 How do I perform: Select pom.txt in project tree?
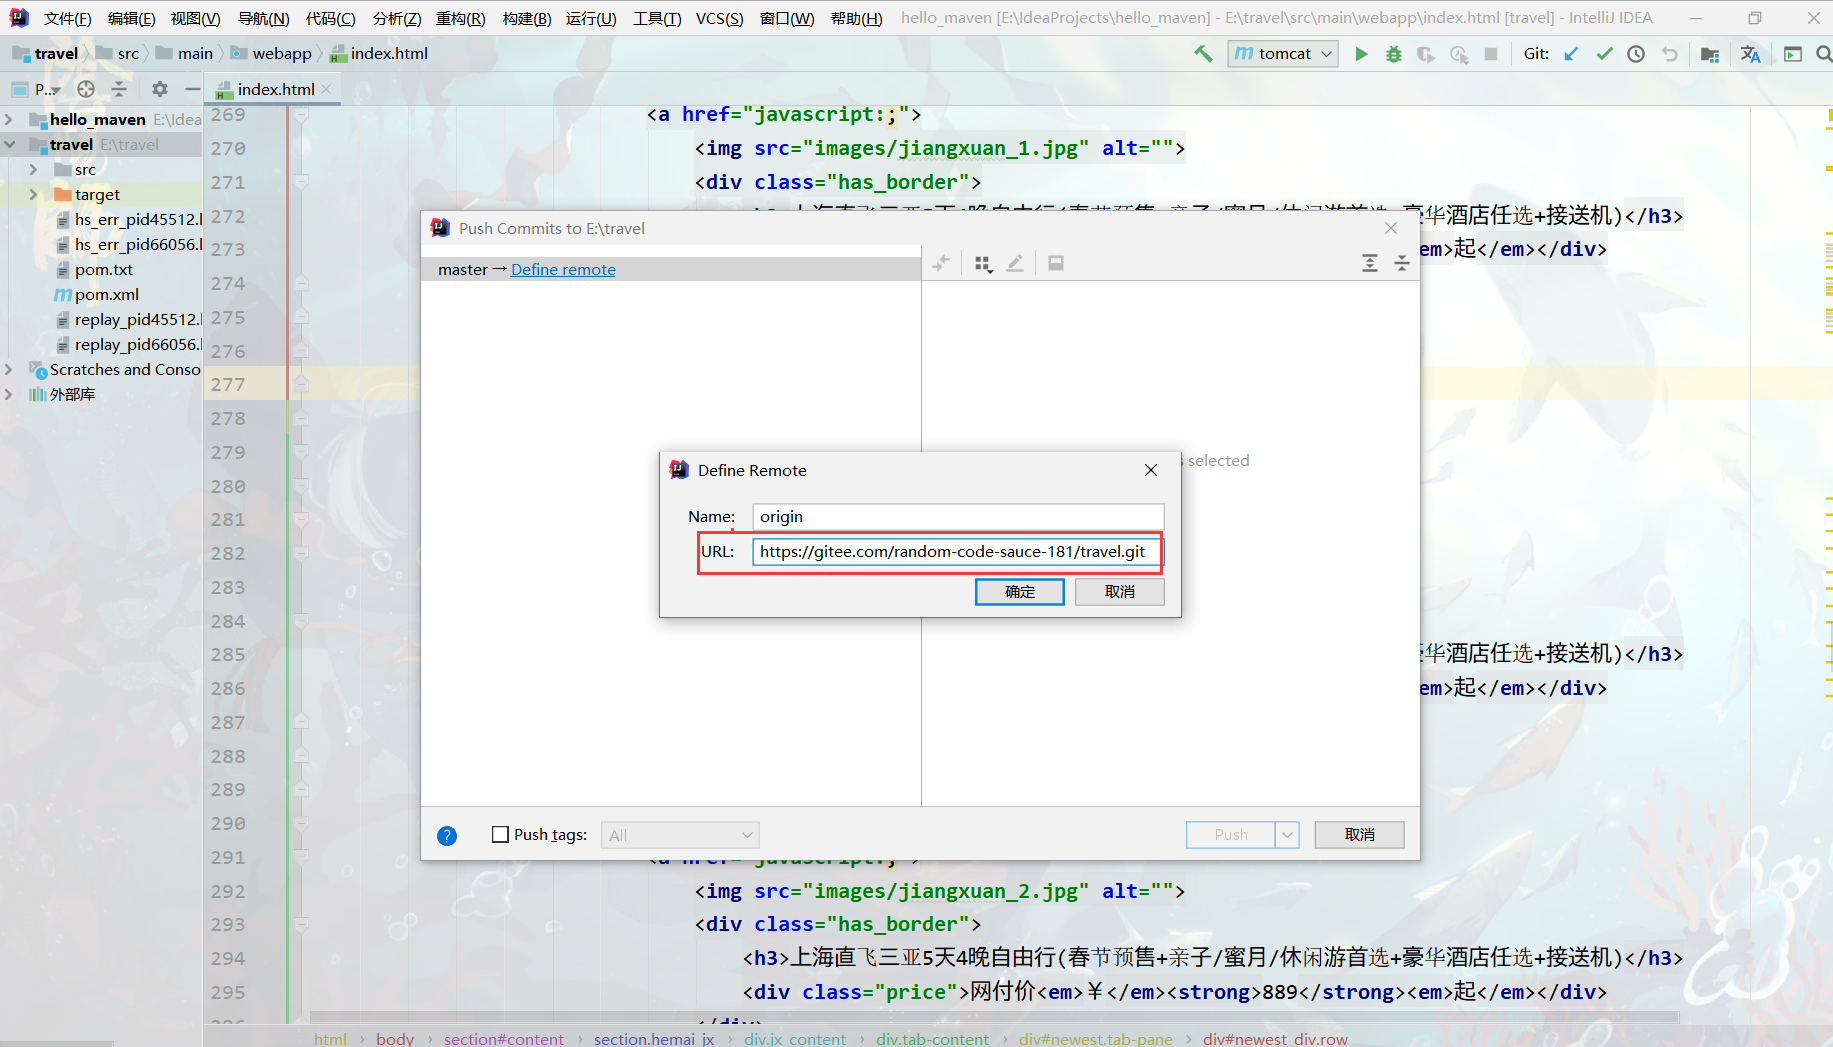(x=104, y=270)
